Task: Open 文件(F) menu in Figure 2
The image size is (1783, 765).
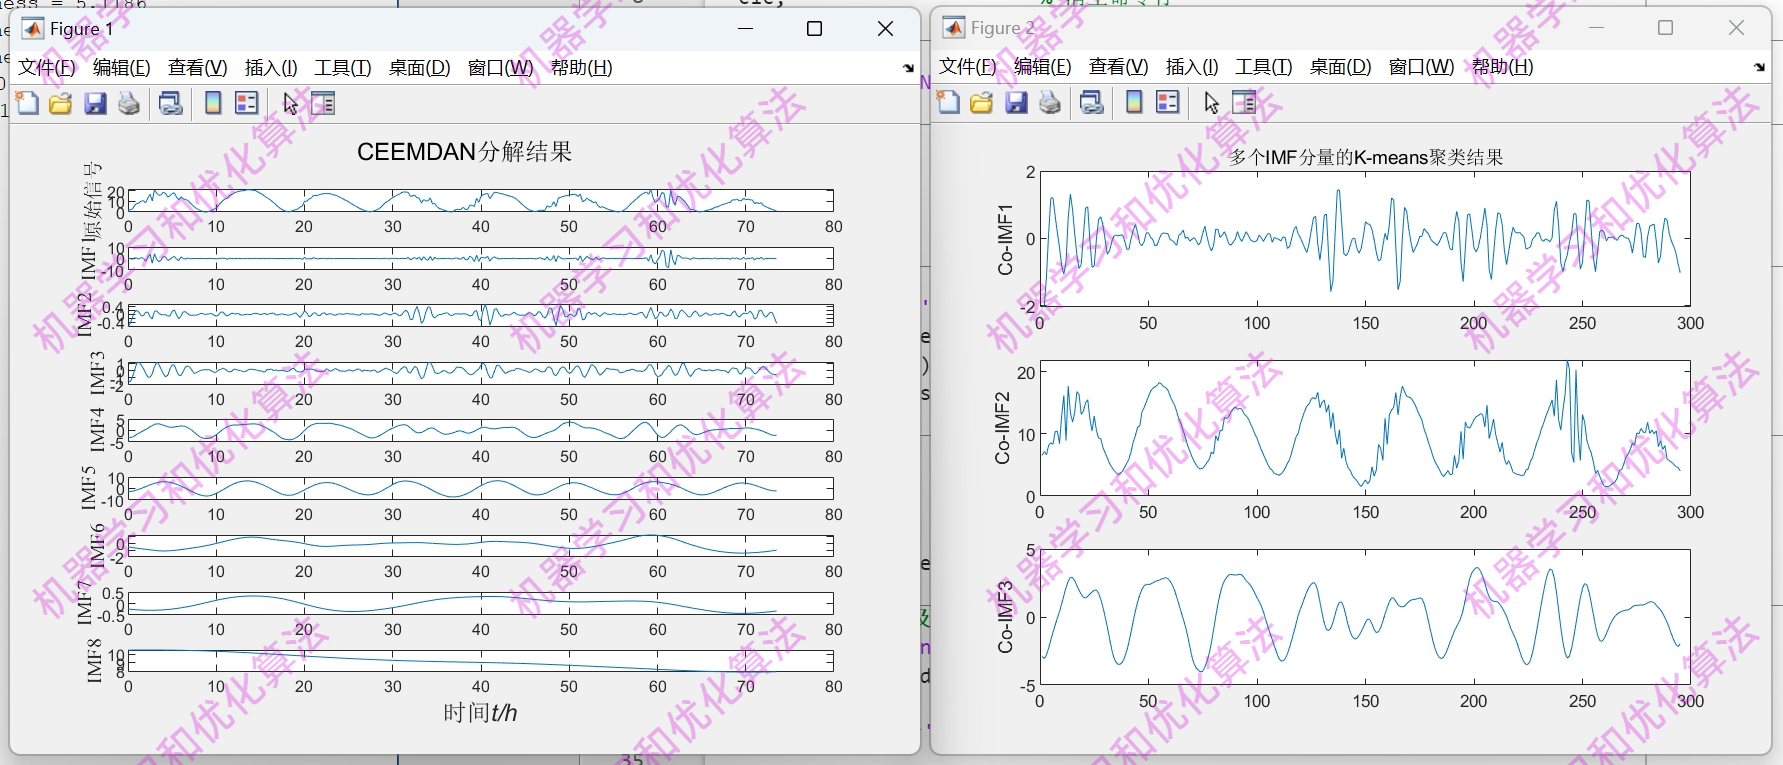Action: click(x=968, y=67)
